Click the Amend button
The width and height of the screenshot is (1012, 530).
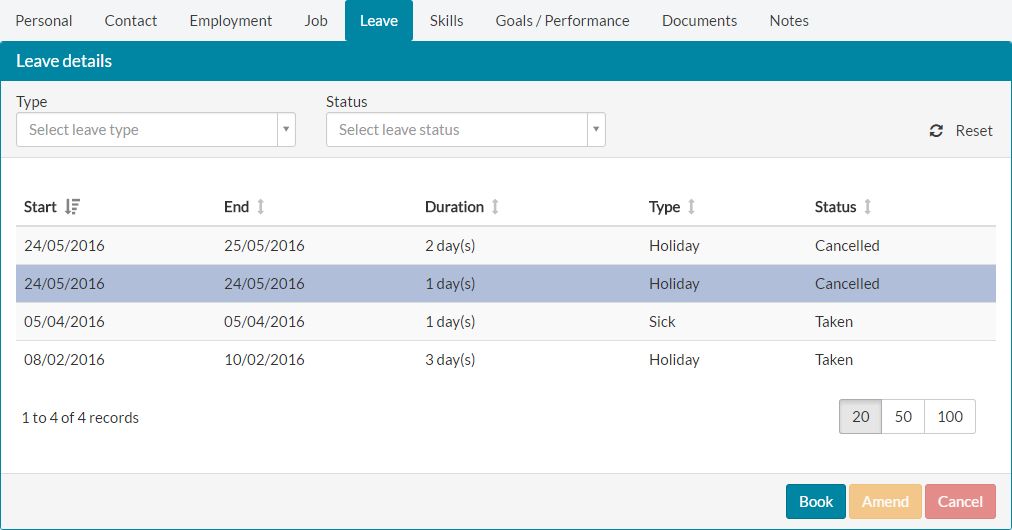coord(885,502)
